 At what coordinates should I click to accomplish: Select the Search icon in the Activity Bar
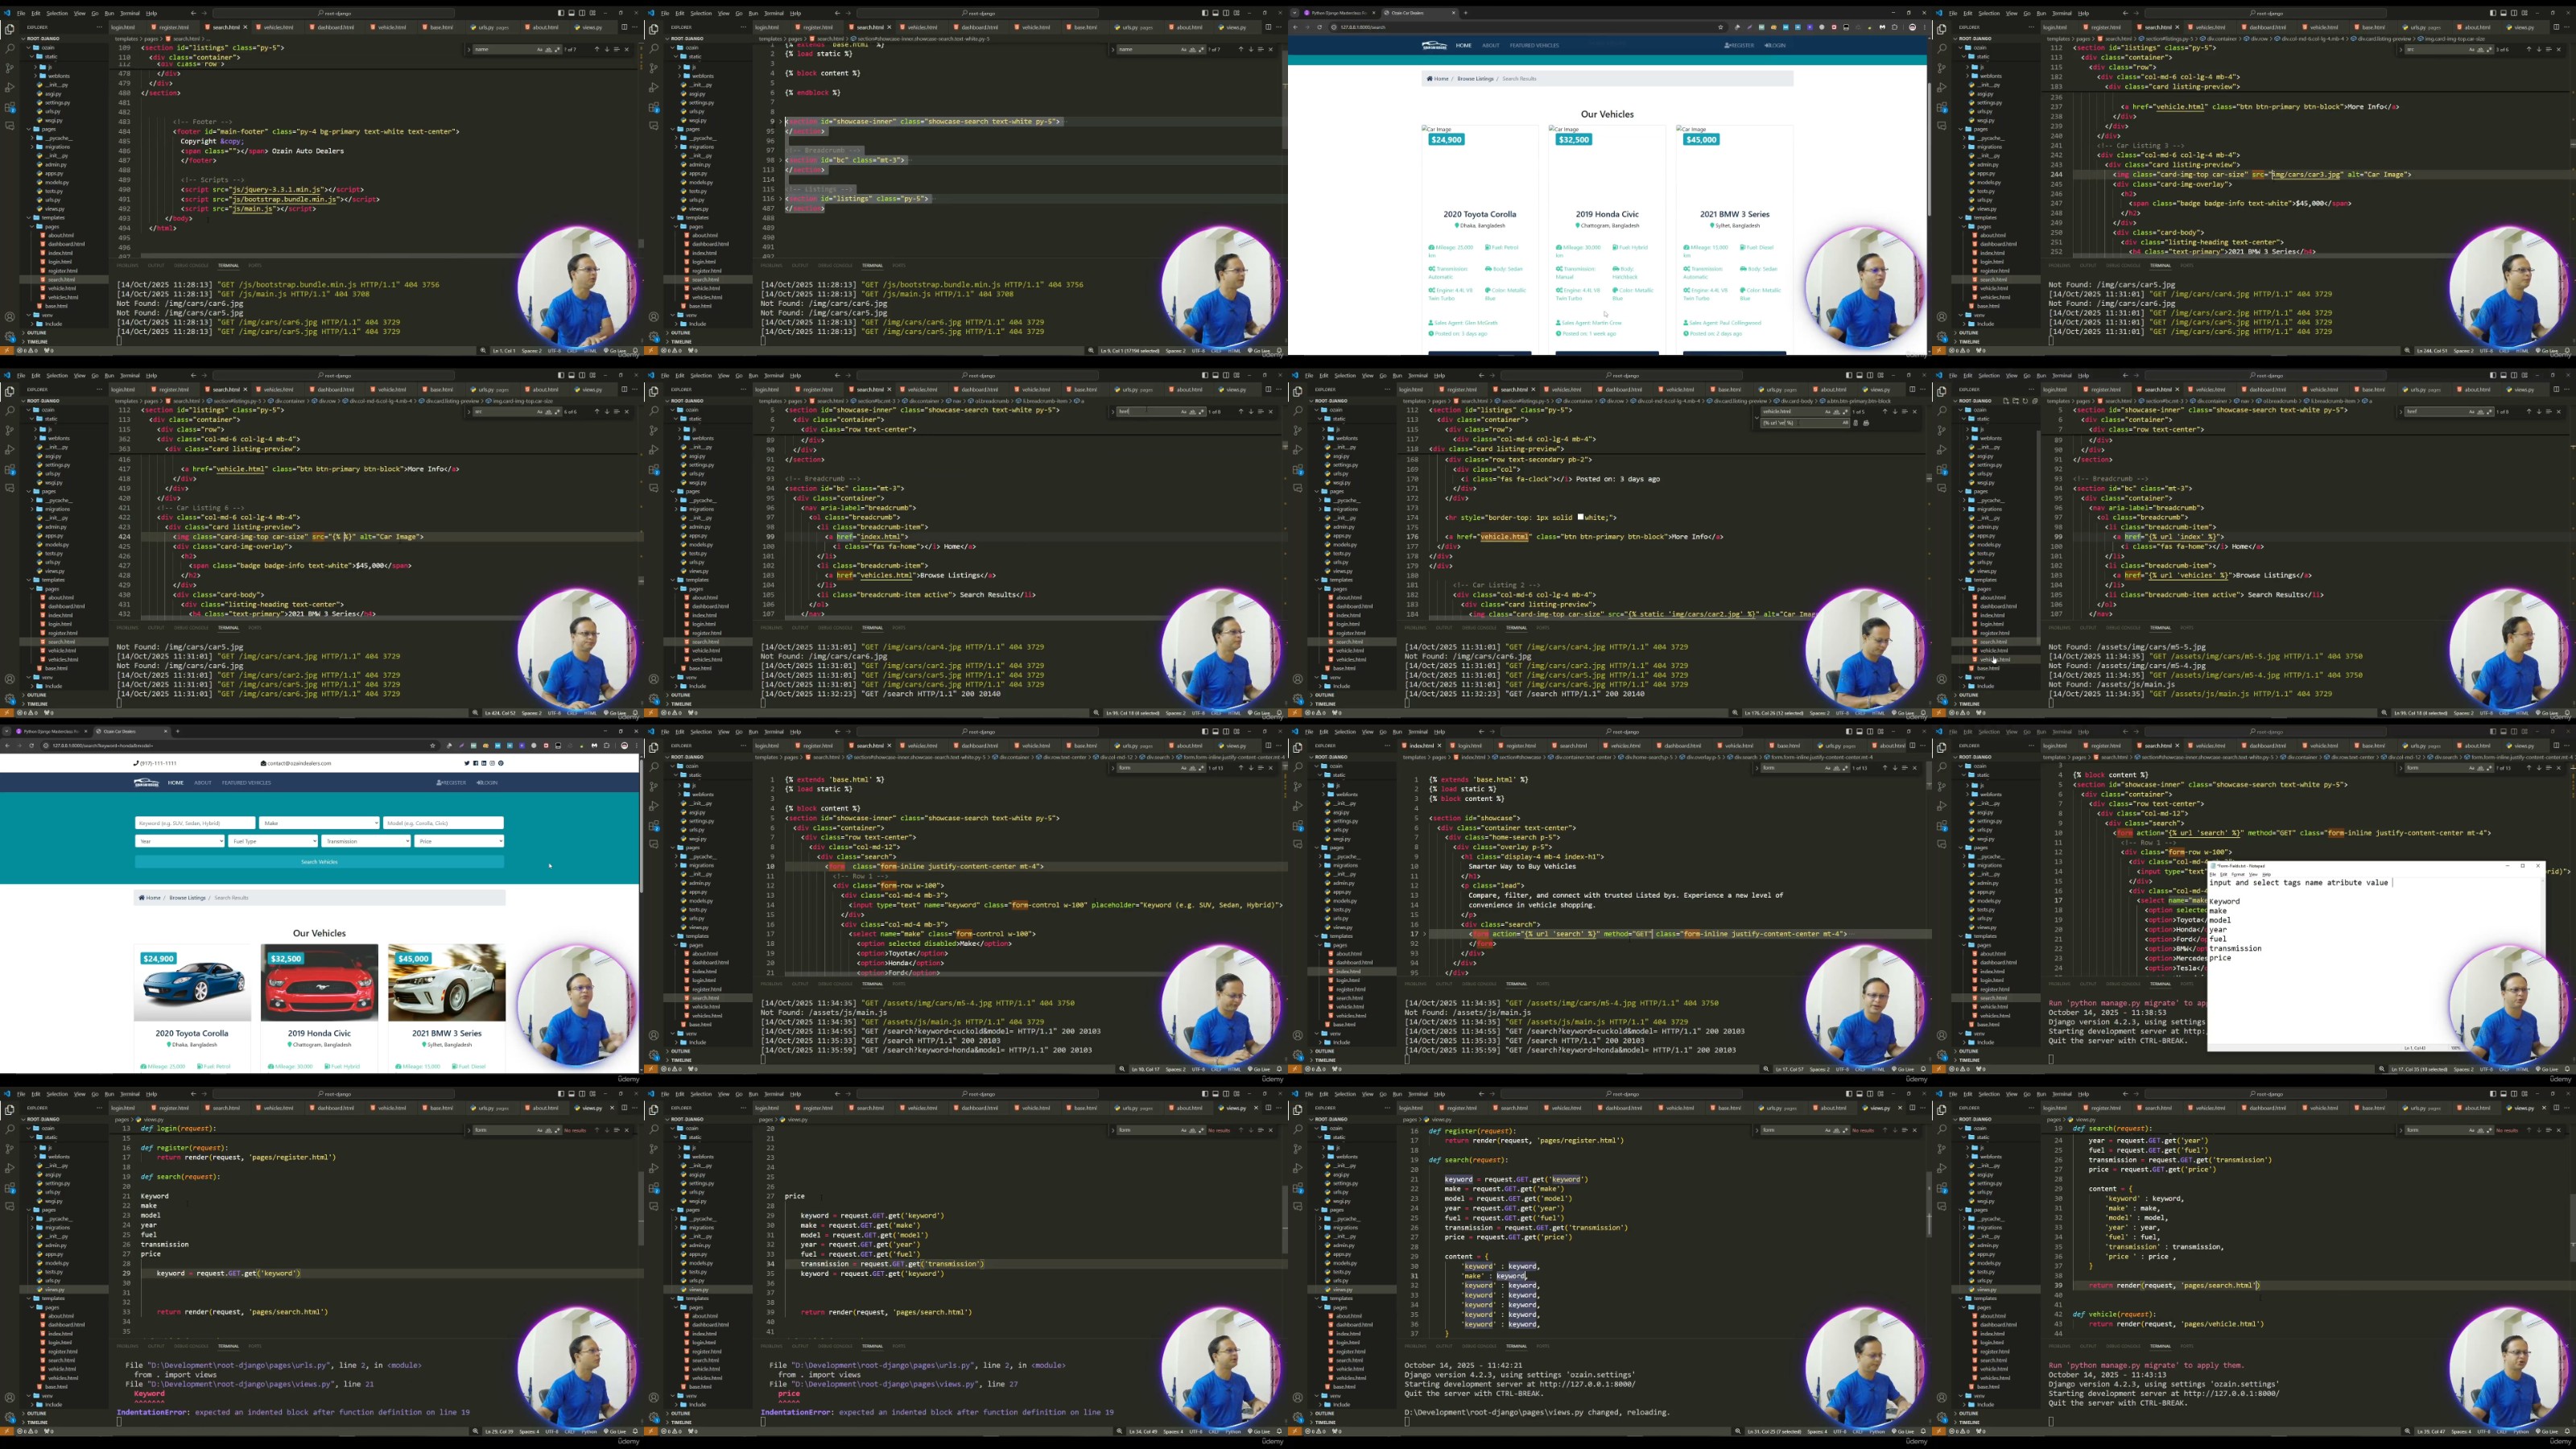click(x=9, y=49)
